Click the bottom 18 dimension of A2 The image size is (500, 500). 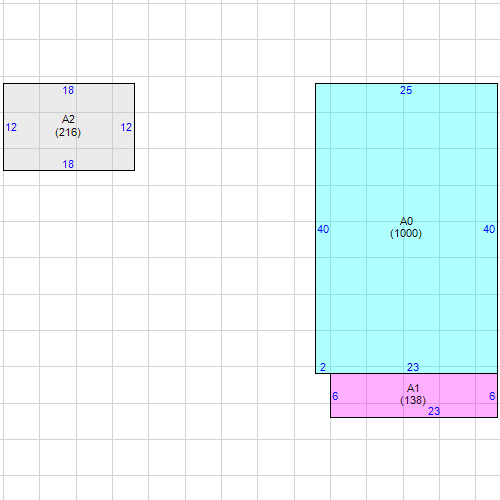point(68,164)
